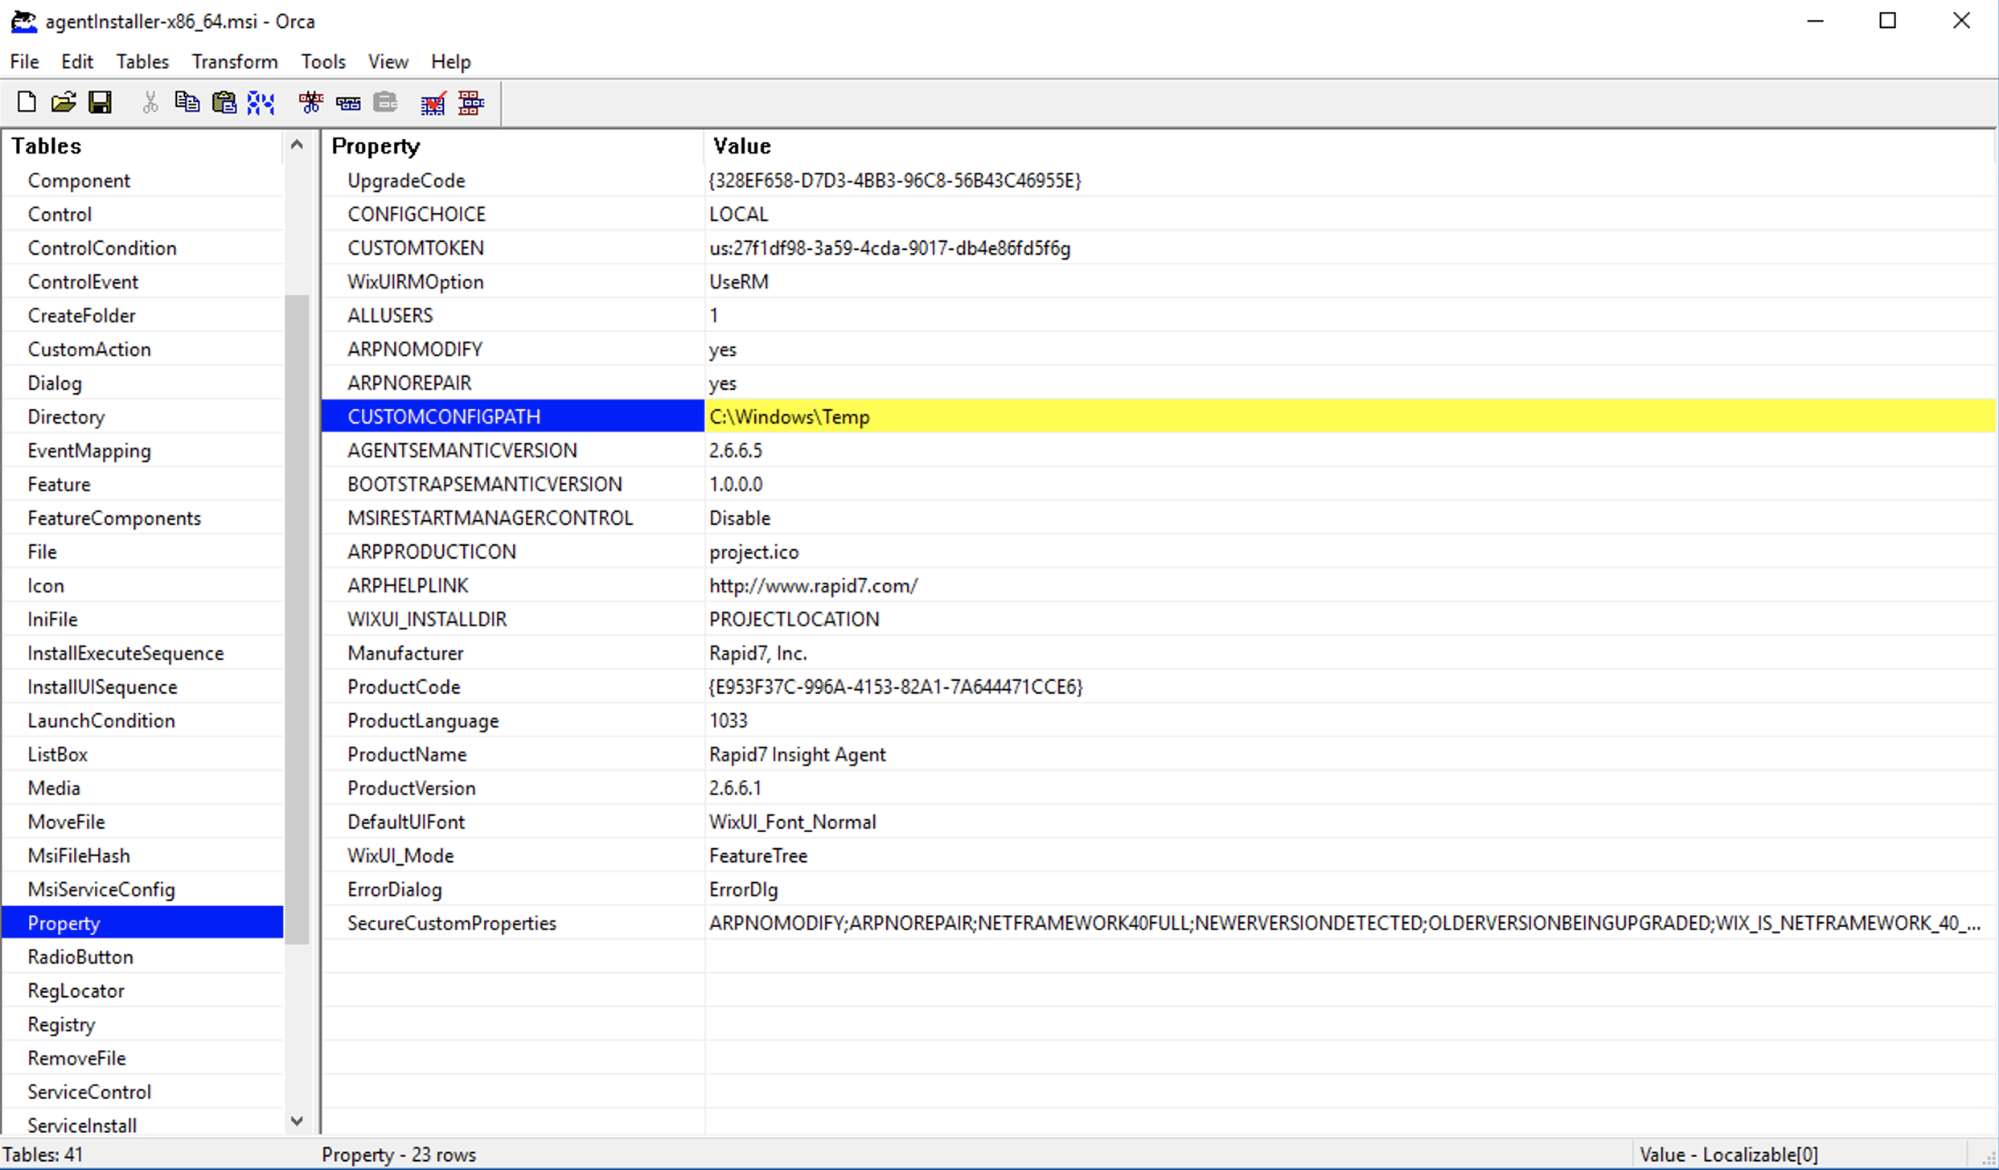Click the red and blue tables toolbar icon

pyautogui.click(x=471, y=102)
